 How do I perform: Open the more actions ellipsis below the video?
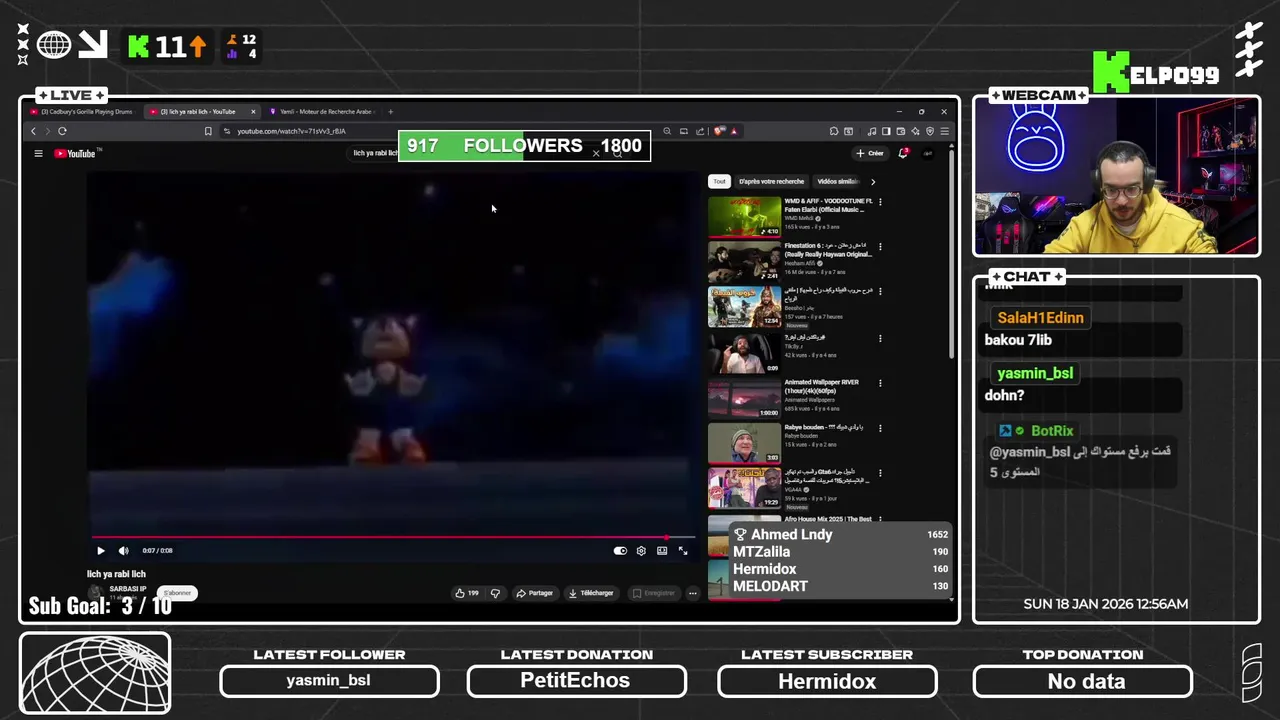point(692,593)
